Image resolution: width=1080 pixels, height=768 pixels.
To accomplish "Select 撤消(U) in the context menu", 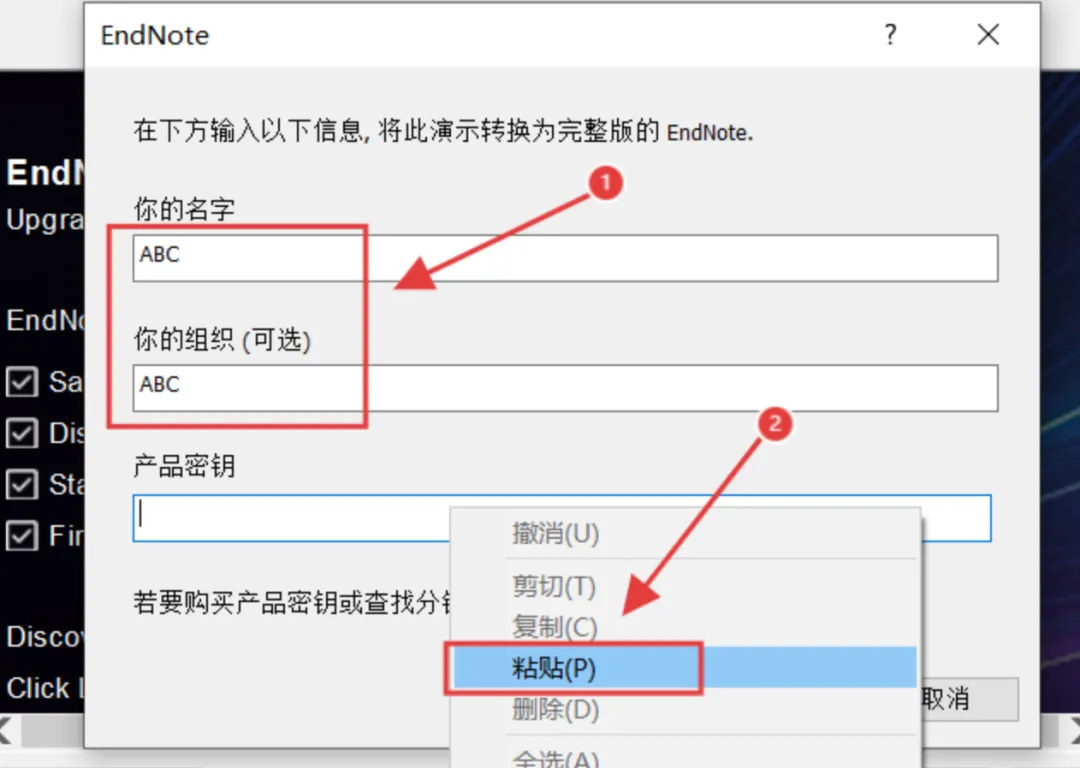I will (x=685, y=534).
